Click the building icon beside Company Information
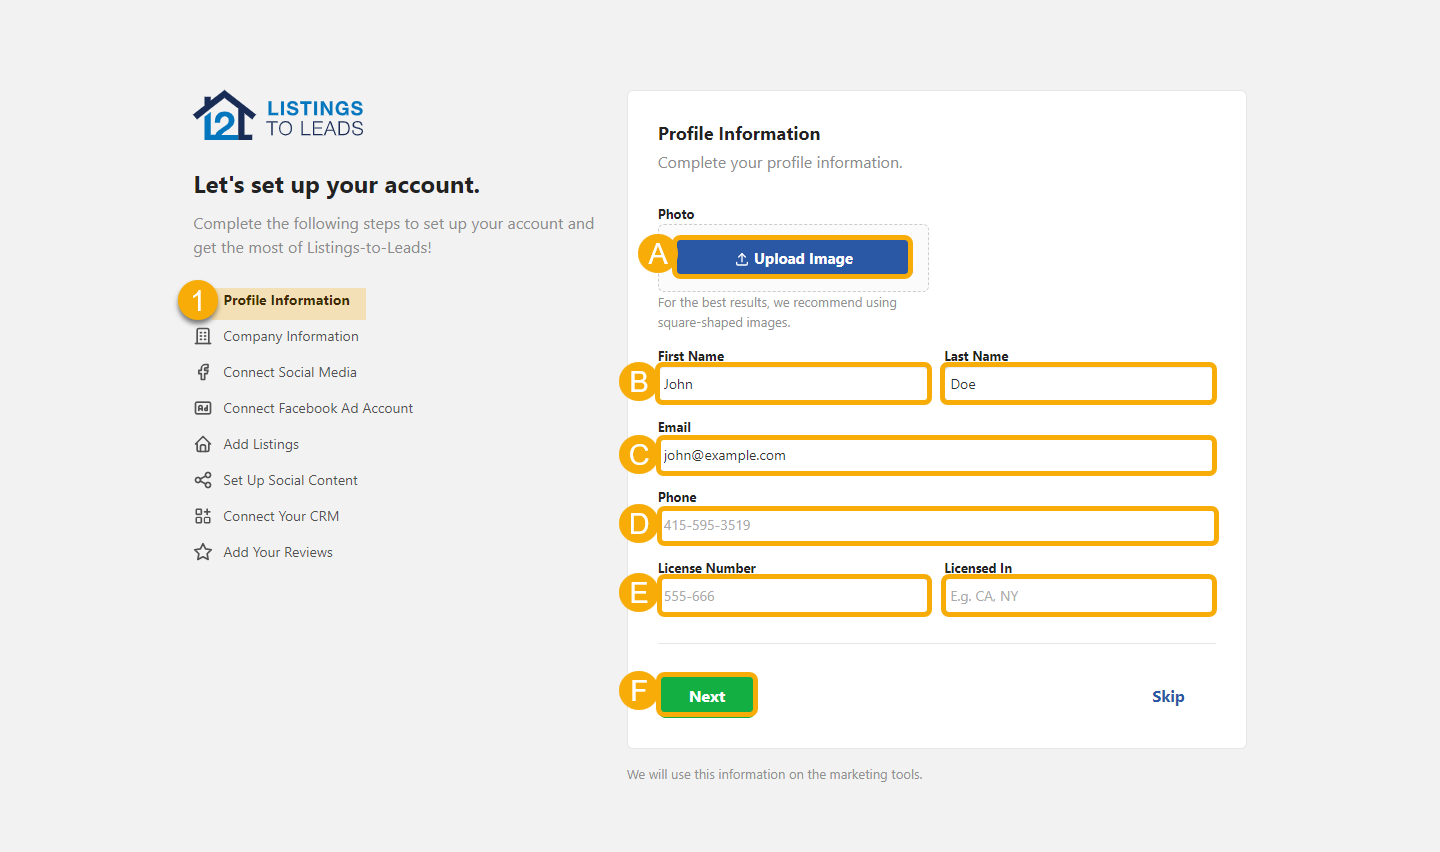1440x852 pixels. pos(203,336)
